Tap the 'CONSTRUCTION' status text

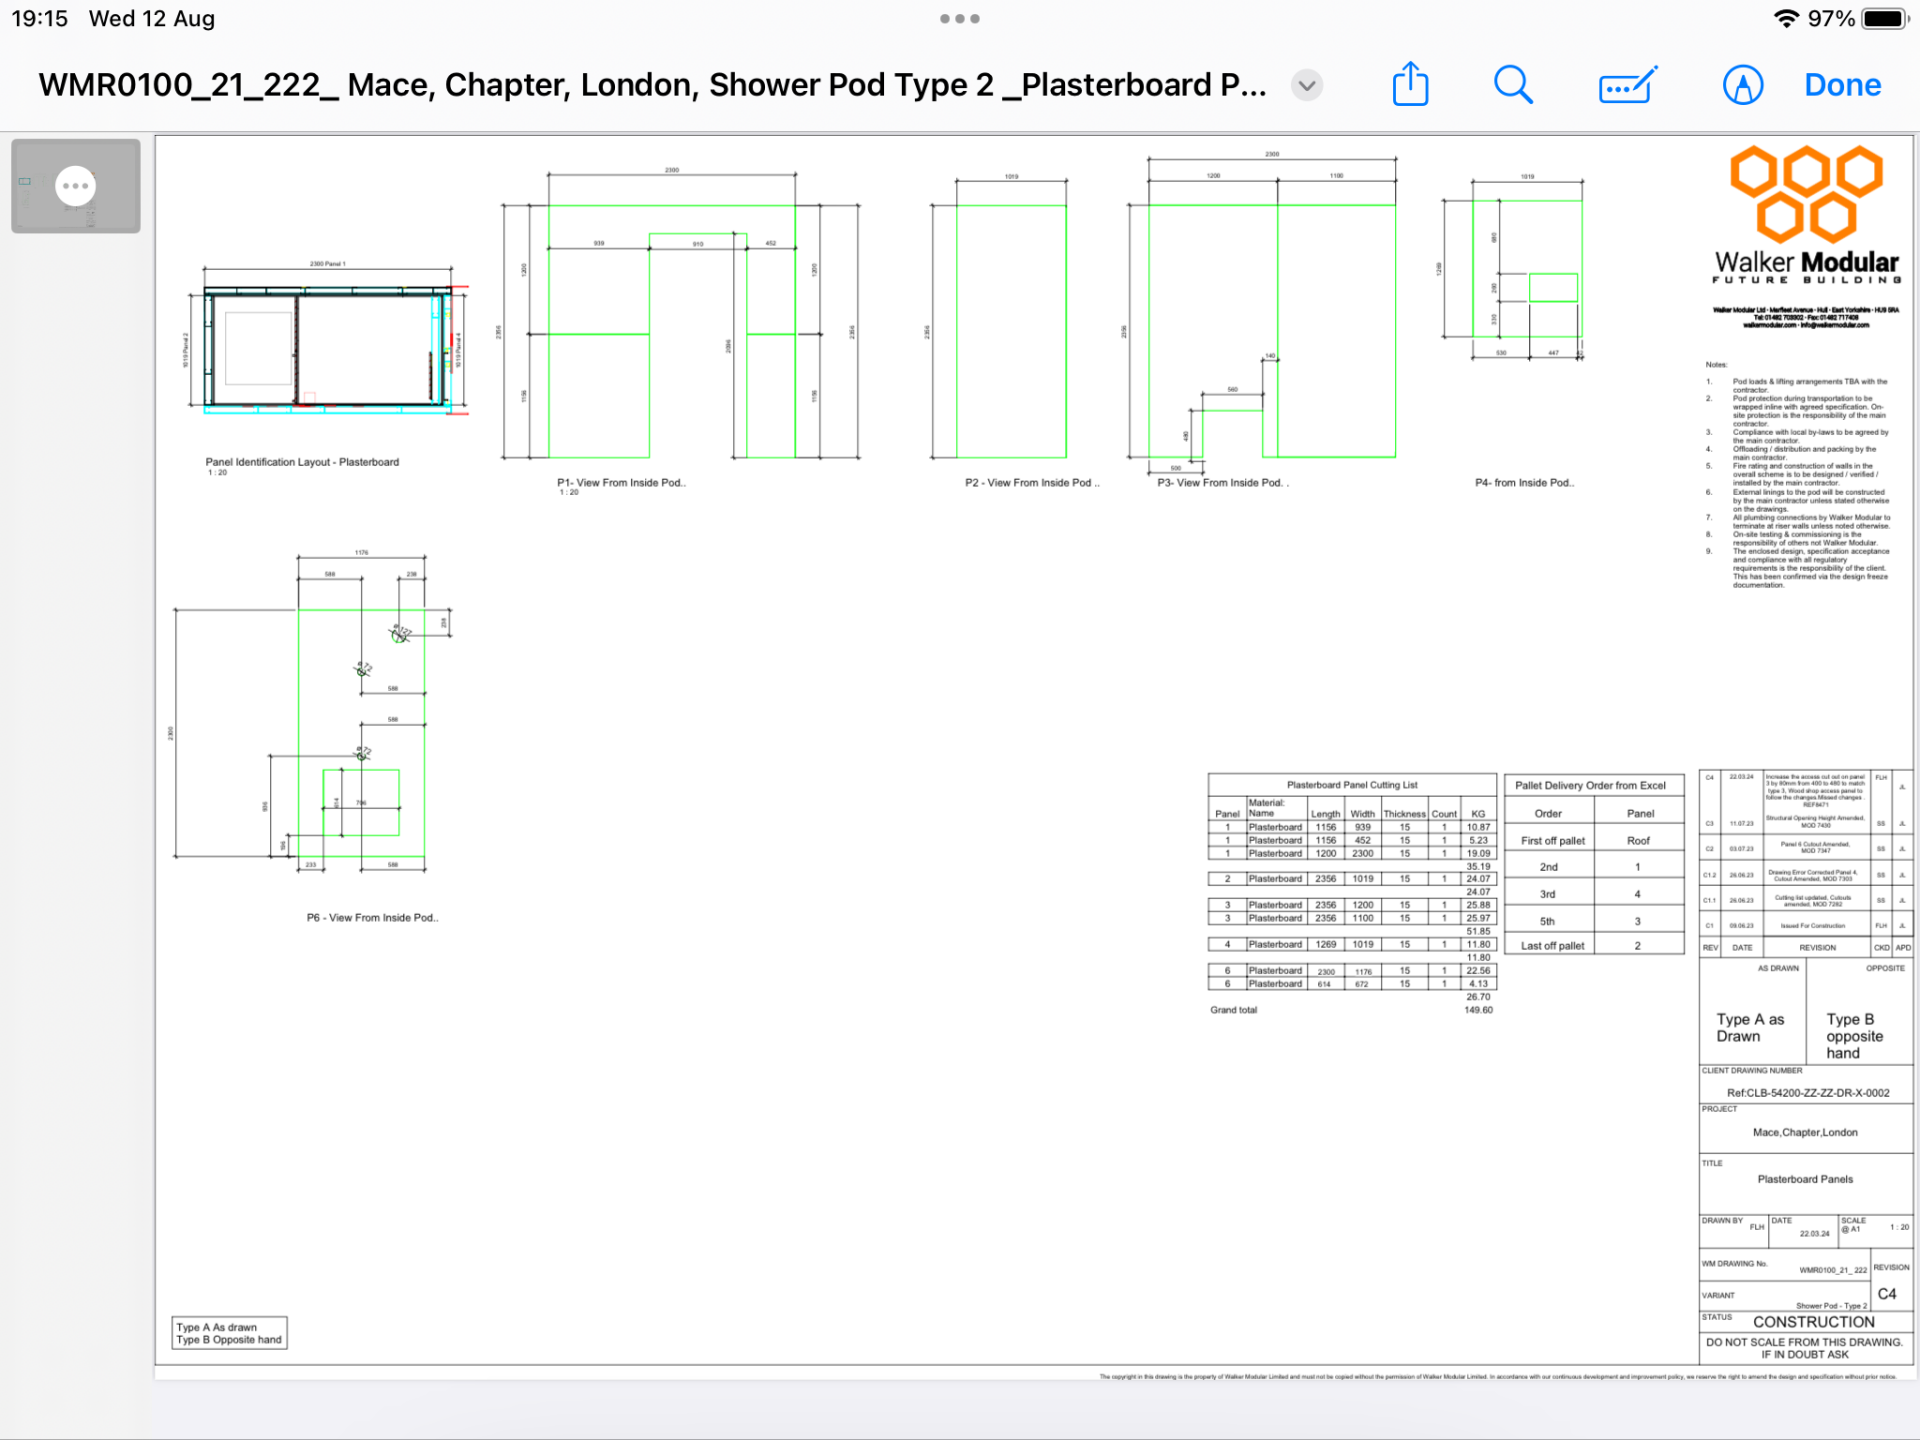1814,1321
